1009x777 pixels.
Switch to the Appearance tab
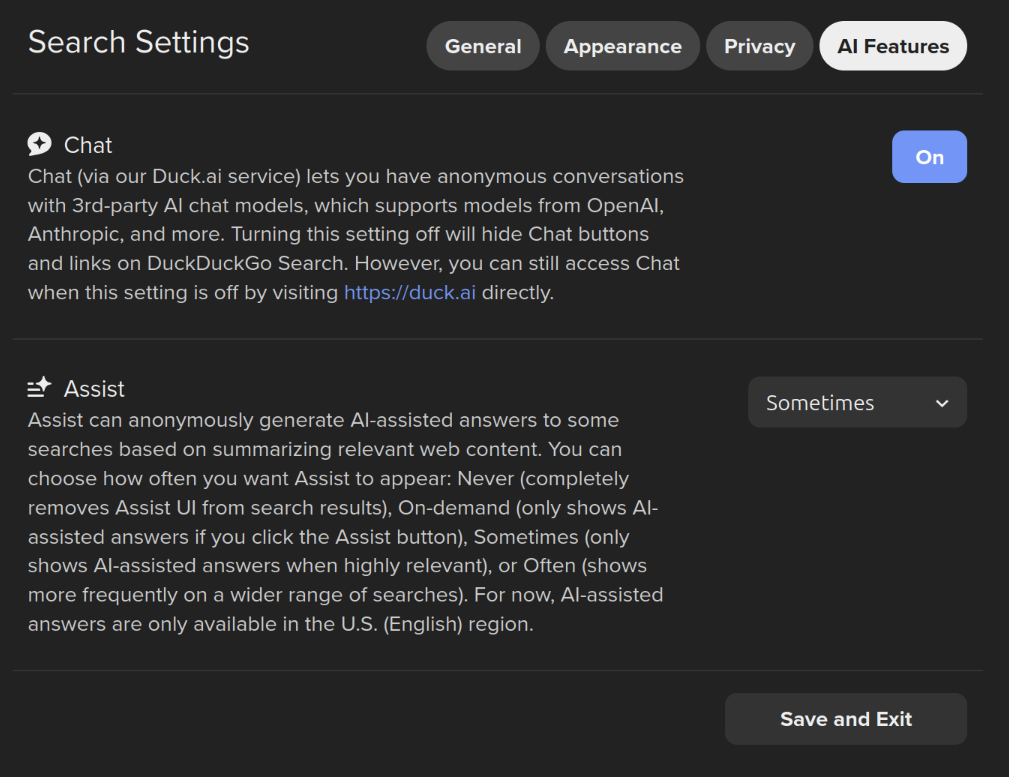tap(622, 46)
